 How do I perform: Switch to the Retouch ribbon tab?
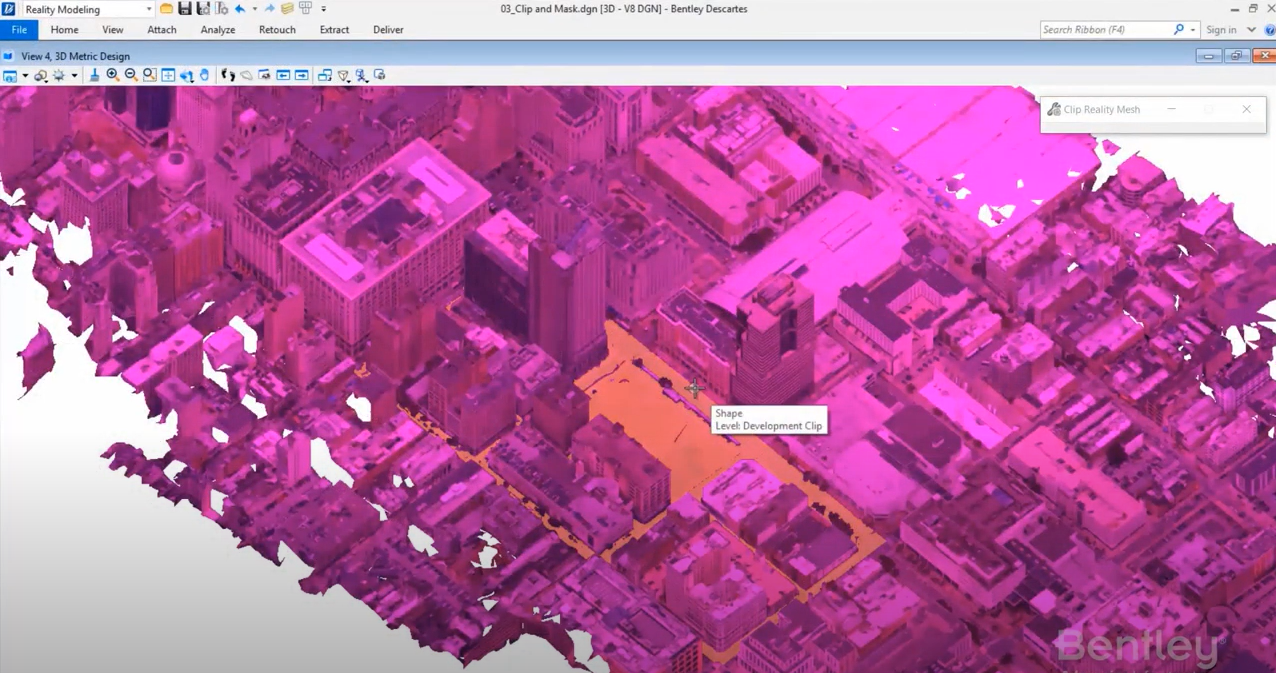(x=277, y=30)
